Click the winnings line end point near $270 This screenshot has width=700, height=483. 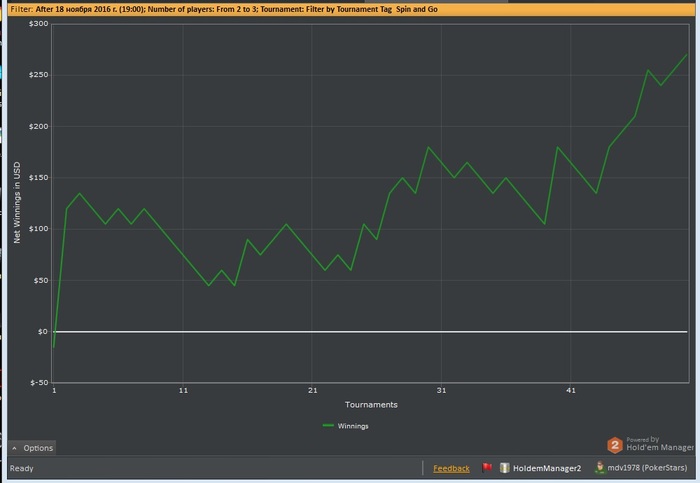pyautogui.click(x=687, y=55)
